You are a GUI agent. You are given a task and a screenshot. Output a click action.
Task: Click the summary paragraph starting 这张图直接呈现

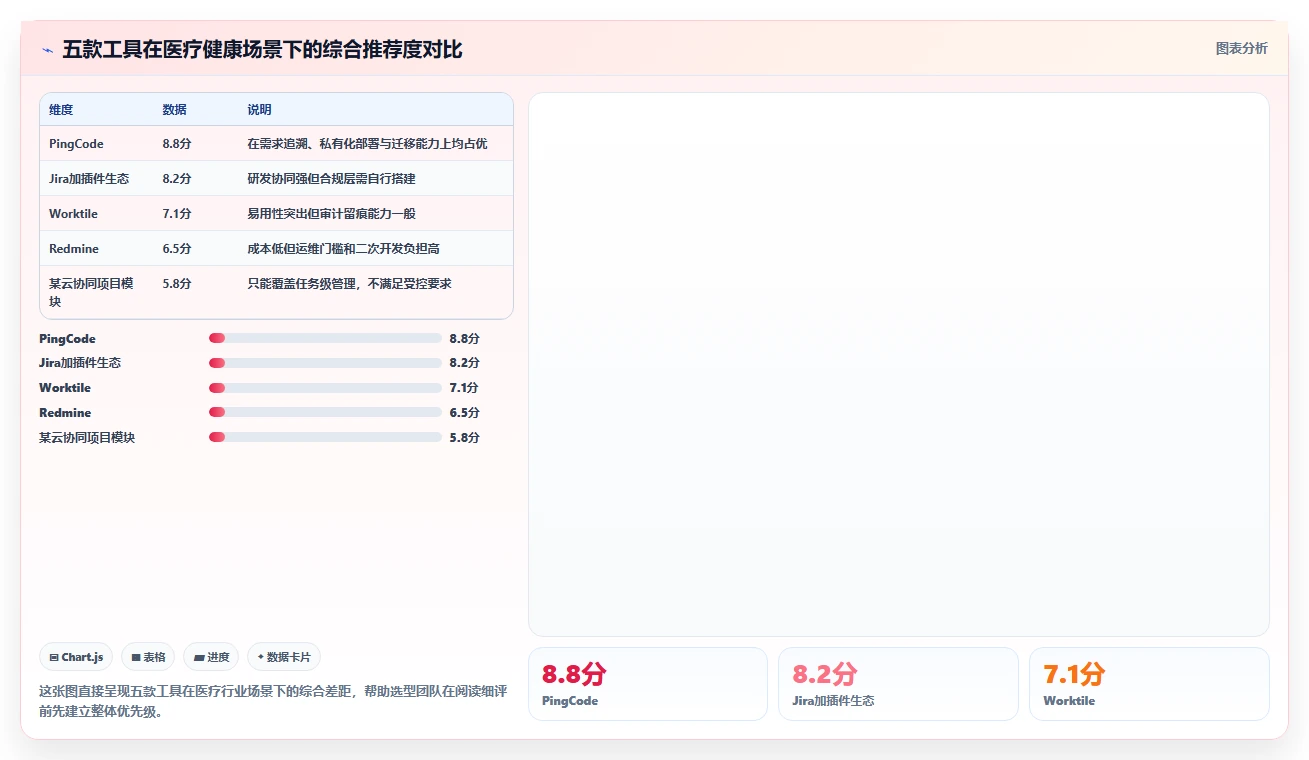pos(273,702)
